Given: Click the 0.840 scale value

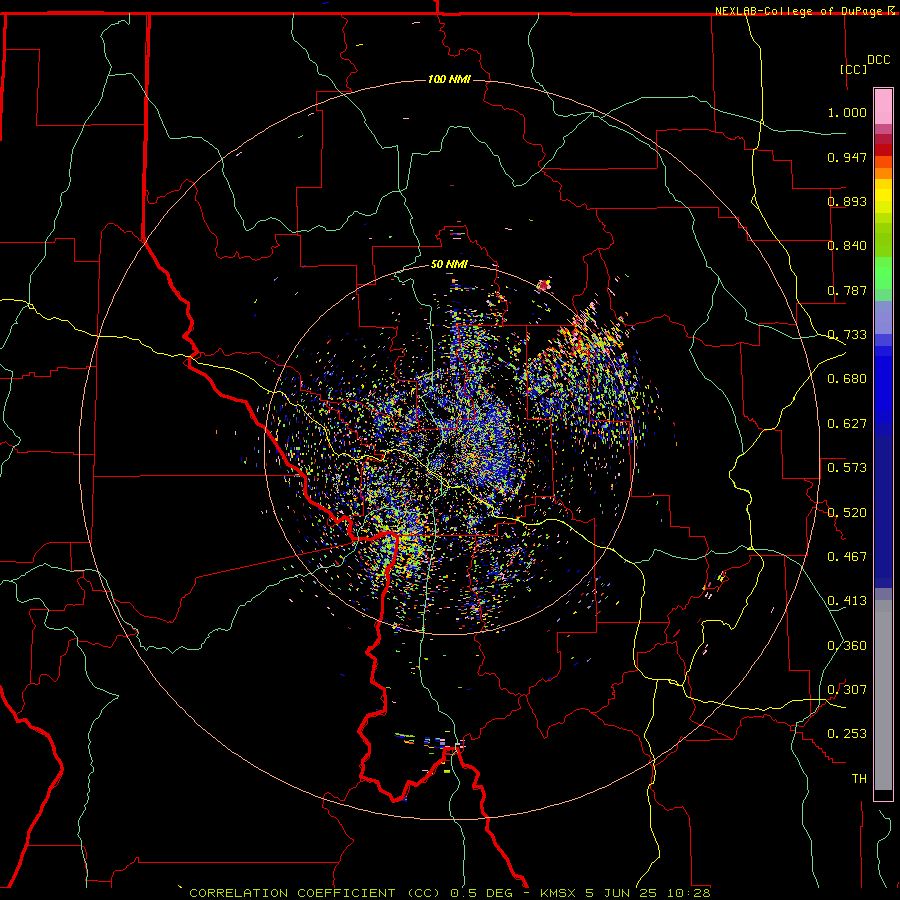Looking at the screenshot, I should pos(847,246).
